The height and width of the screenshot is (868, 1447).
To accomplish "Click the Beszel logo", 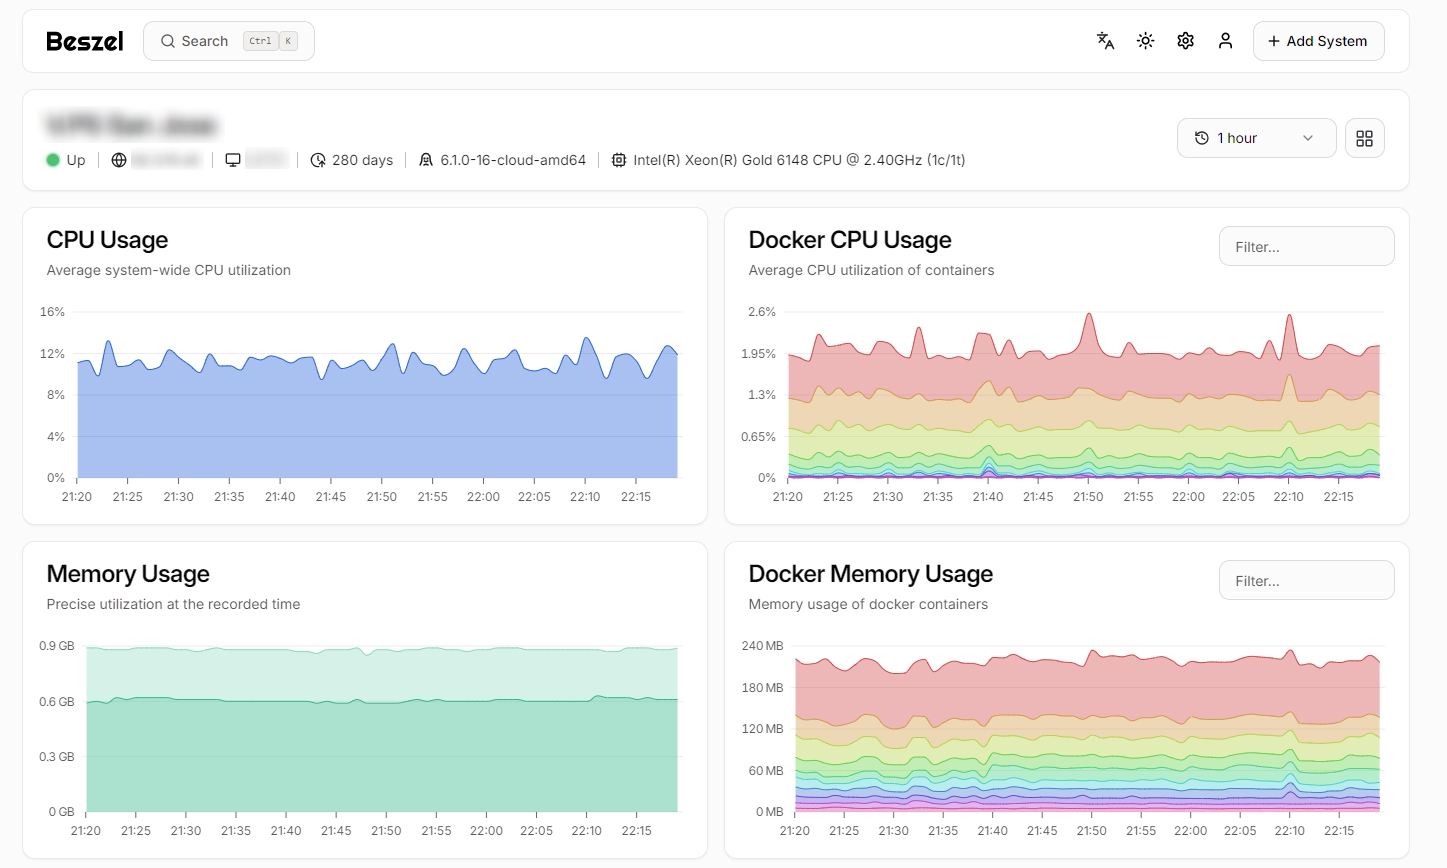I will [85, 41].
